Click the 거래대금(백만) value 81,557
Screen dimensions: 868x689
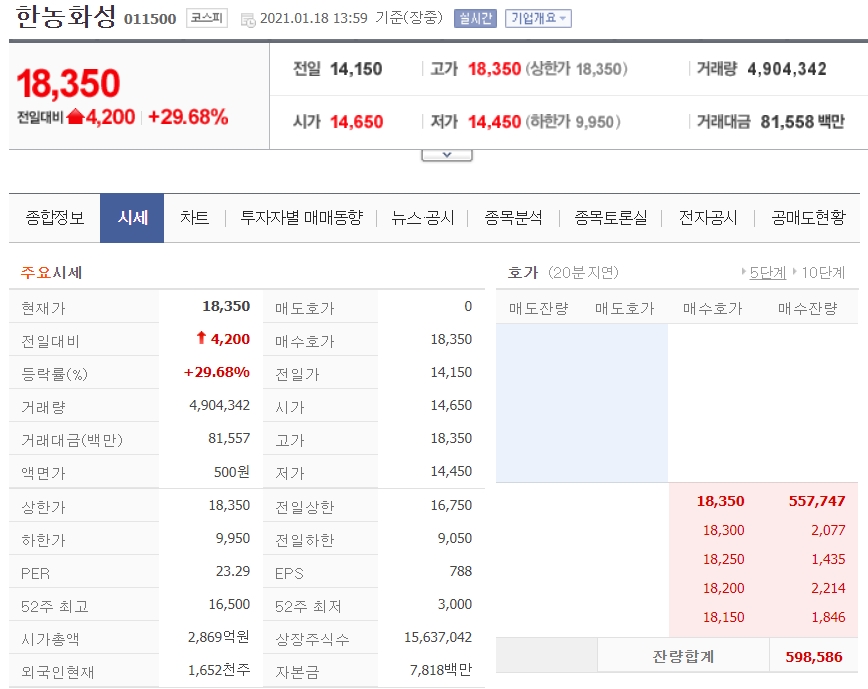point(229,438)
